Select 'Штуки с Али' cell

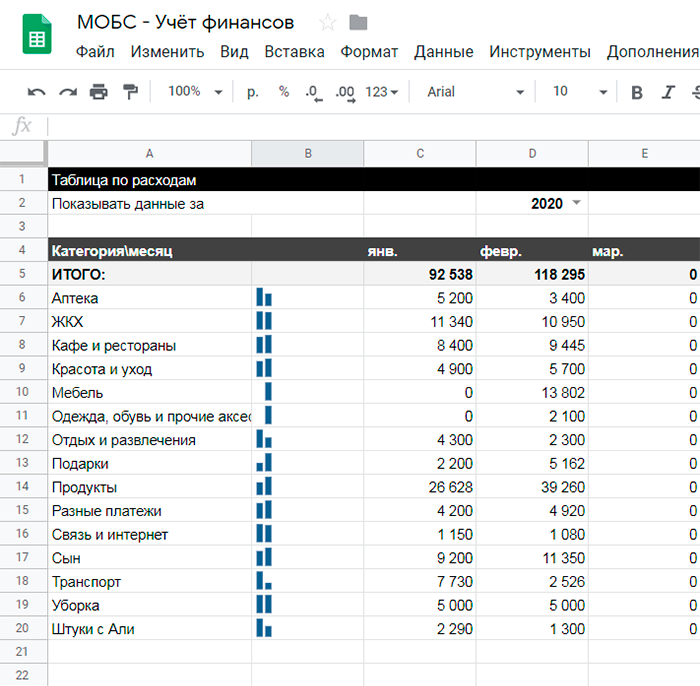coord(150,628)
